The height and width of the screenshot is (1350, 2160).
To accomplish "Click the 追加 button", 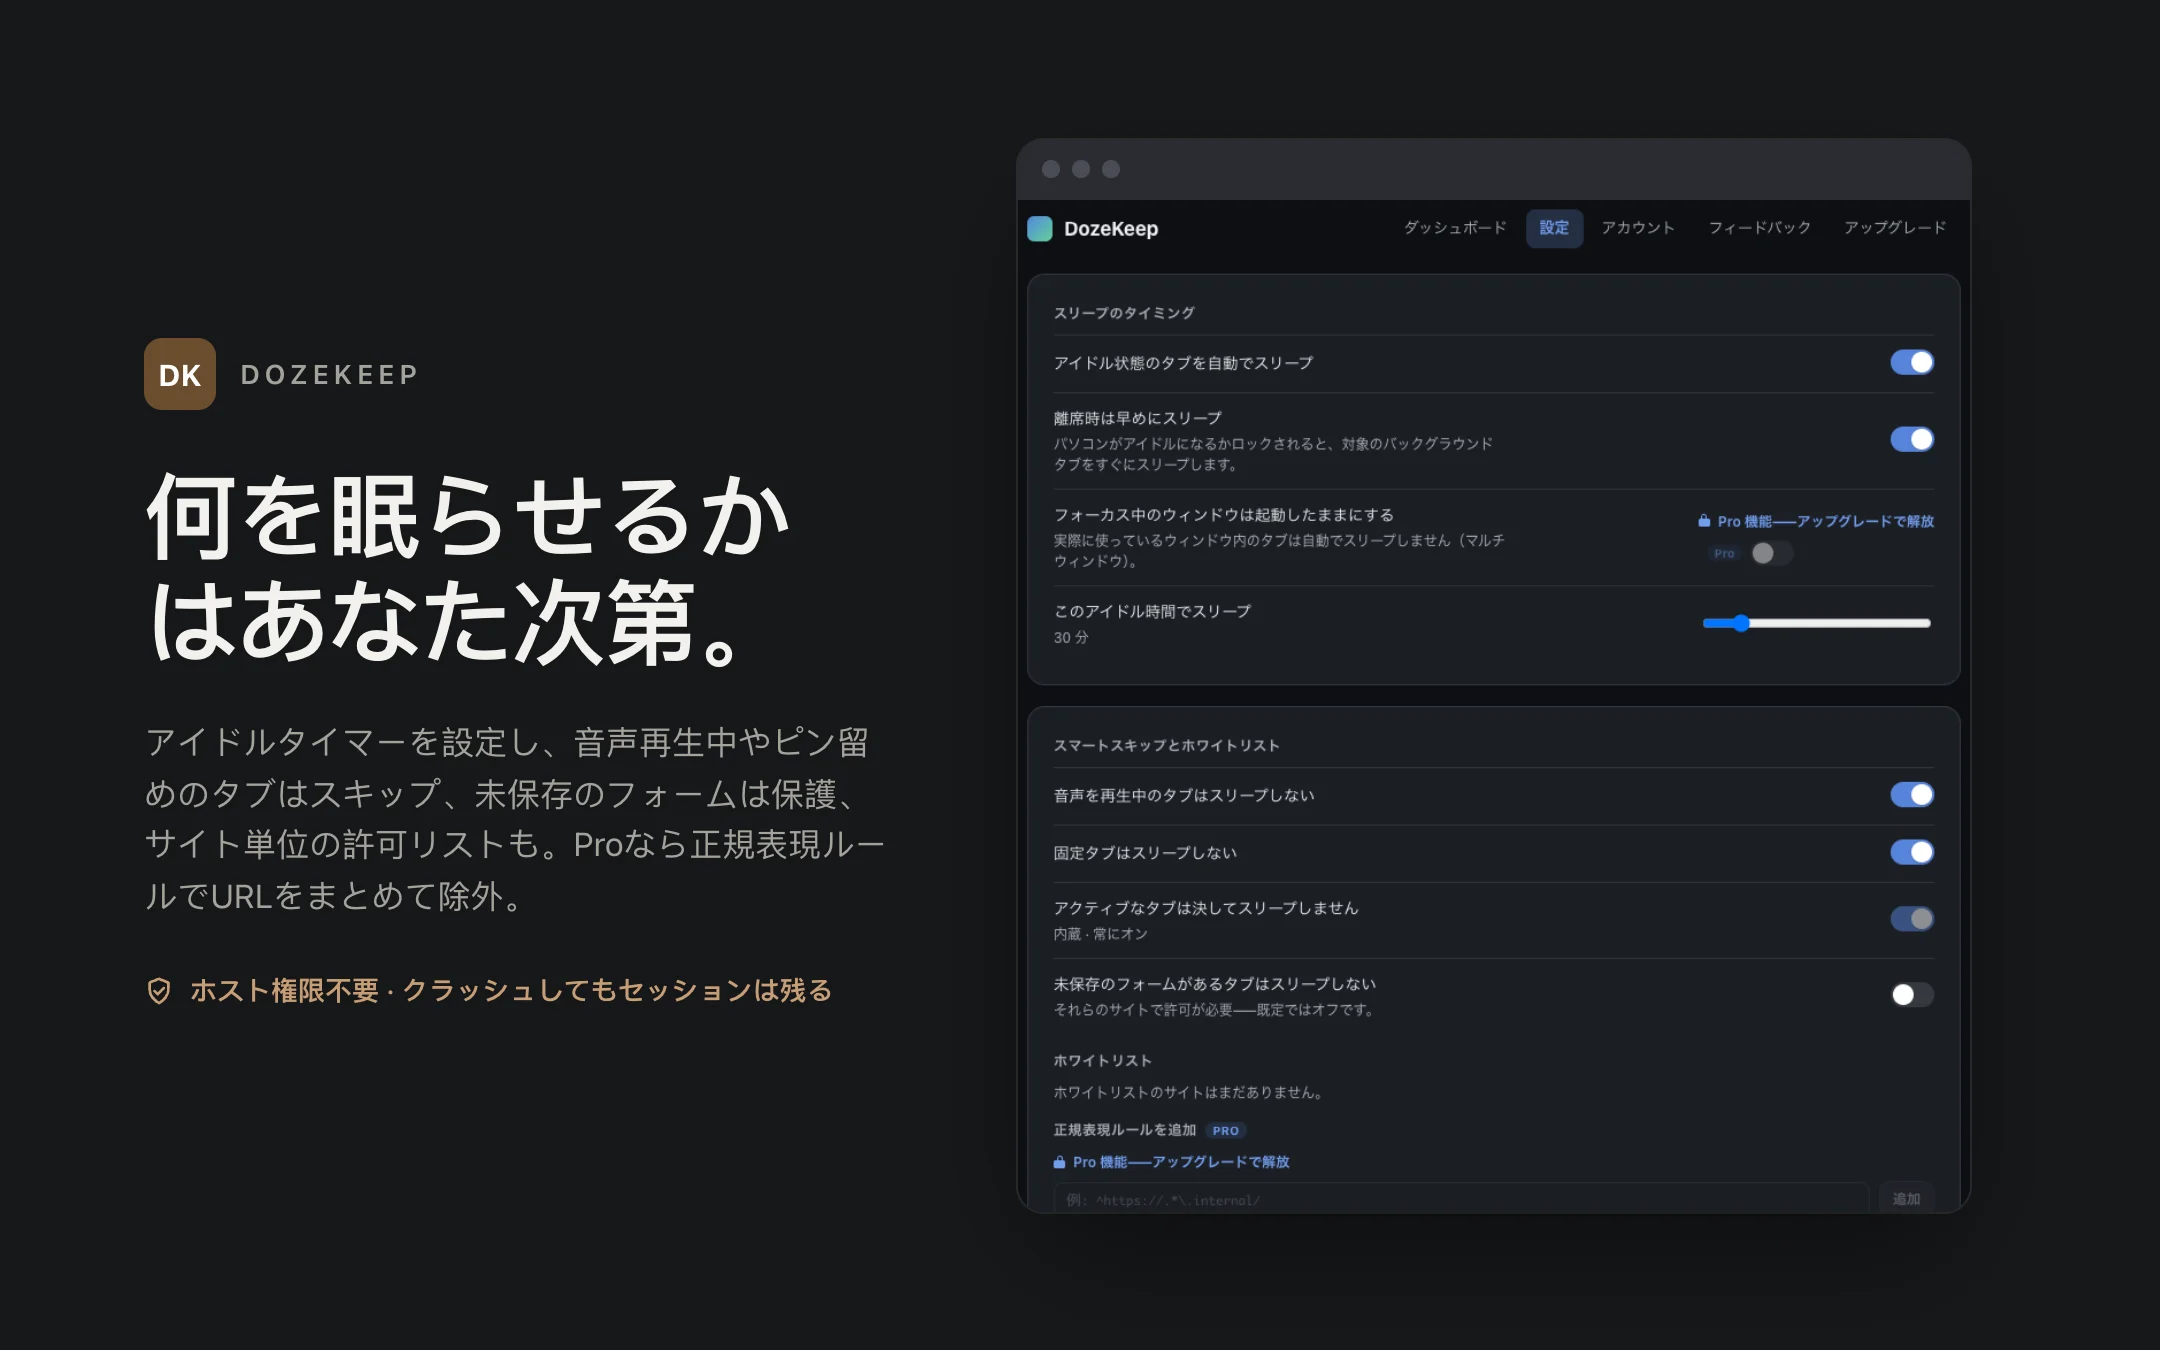I will pyautogui.click(x=1906, y=1199).
